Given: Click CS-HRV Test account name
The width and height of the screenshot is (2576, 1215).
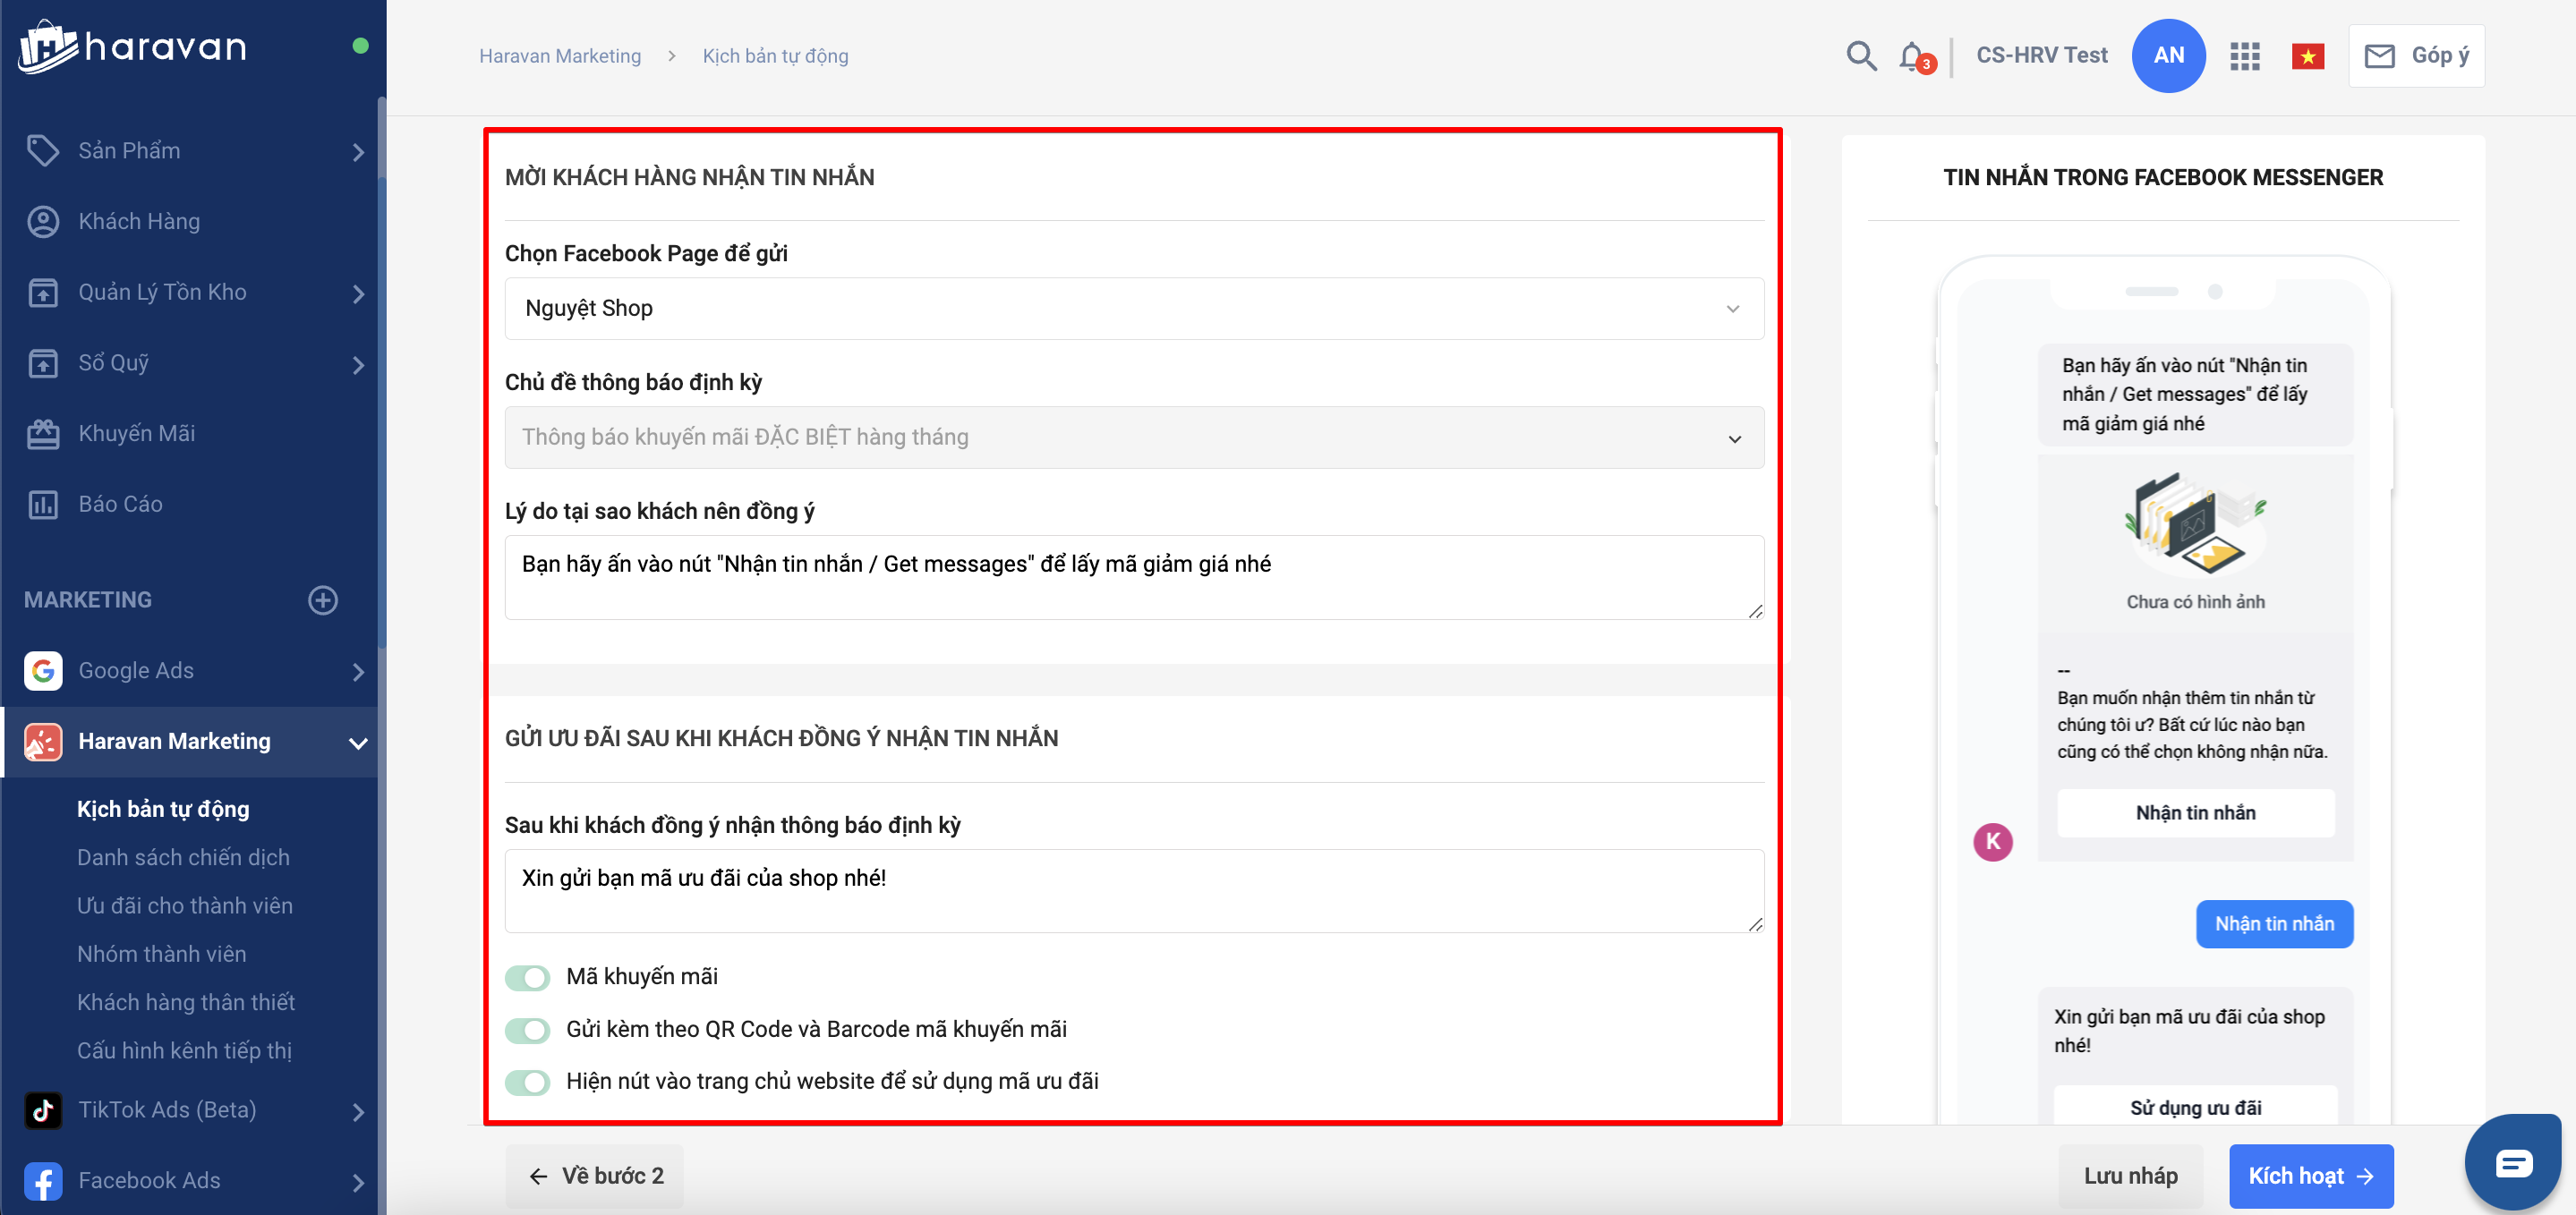Looking at the screenshot, I should [2041, 55].
